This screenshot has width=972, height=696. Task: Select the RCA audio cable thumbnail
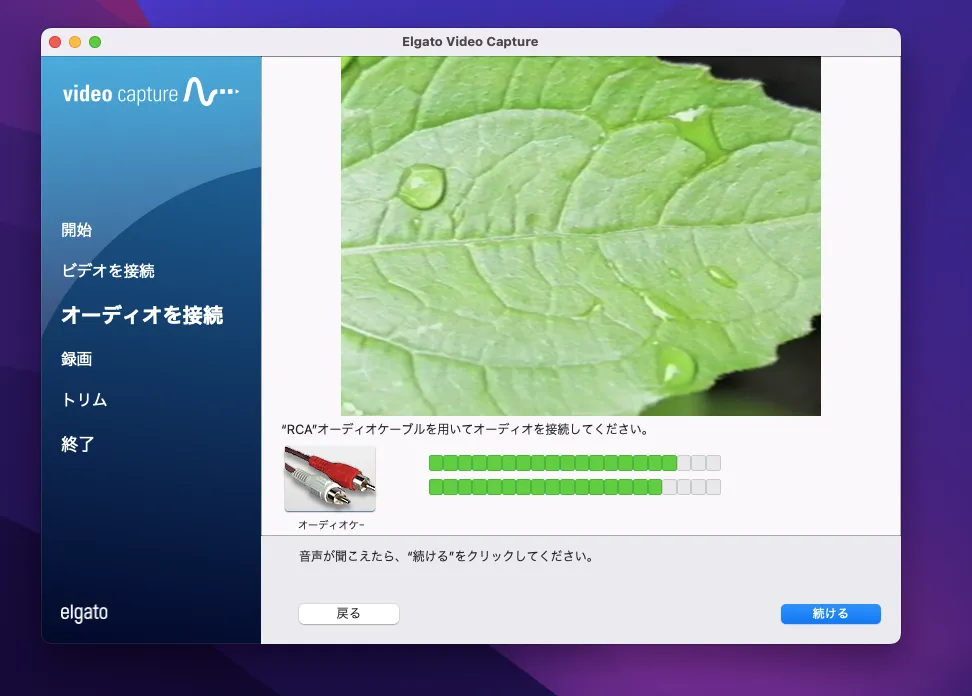[x=330, y=478]
